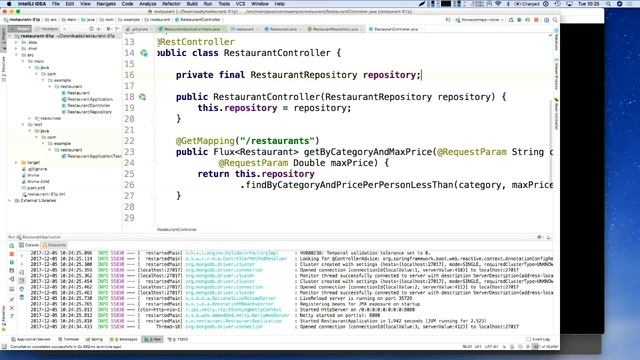Screen dimensions: 640x360
Task: Click the Wi-Fi icon in macOS menu bar
Action: click(498, 4)
